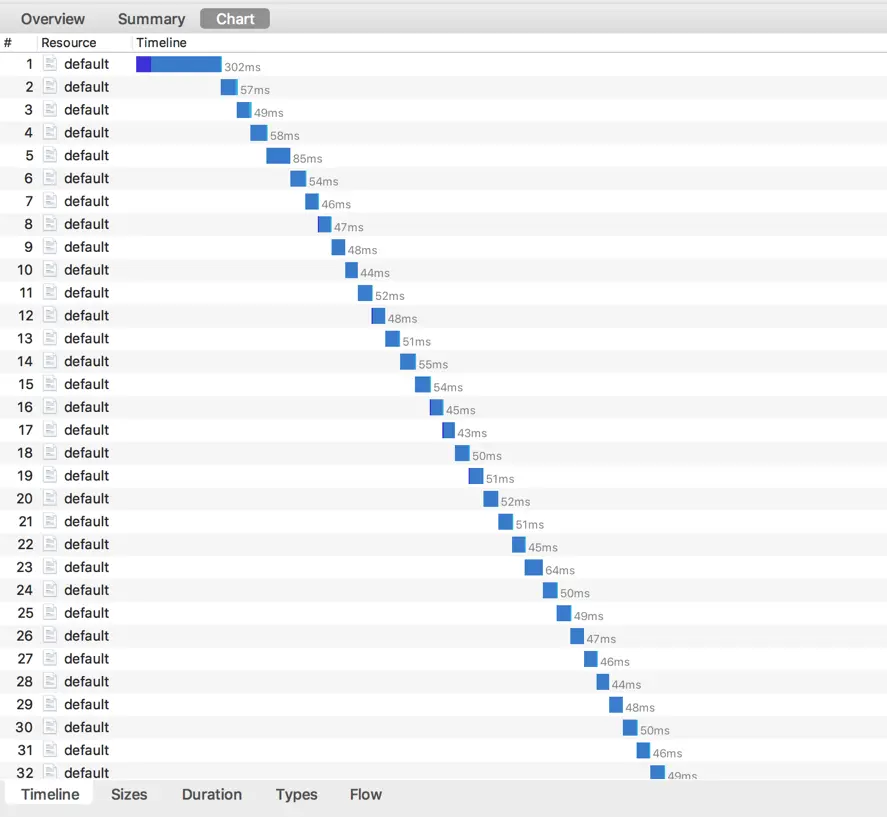Click the document icon in row 16
The image size is (887, 817).
pos(50,407)
